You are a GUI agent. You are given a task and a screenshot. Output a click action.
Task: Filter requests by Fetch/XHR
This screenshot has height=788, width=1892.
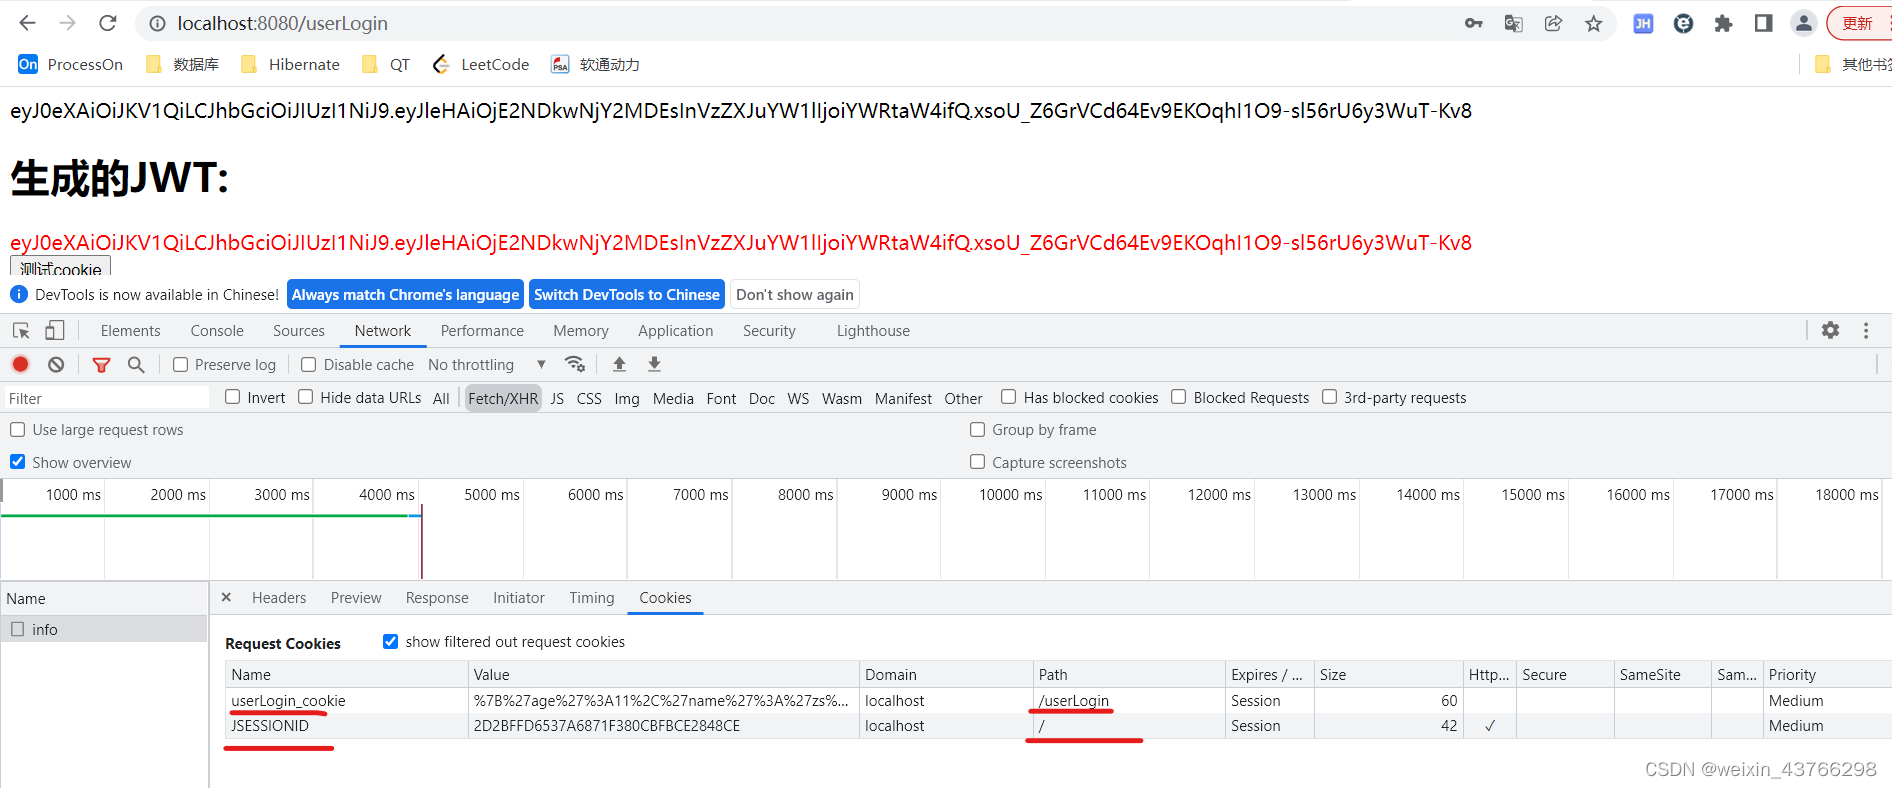coord(503,398)
